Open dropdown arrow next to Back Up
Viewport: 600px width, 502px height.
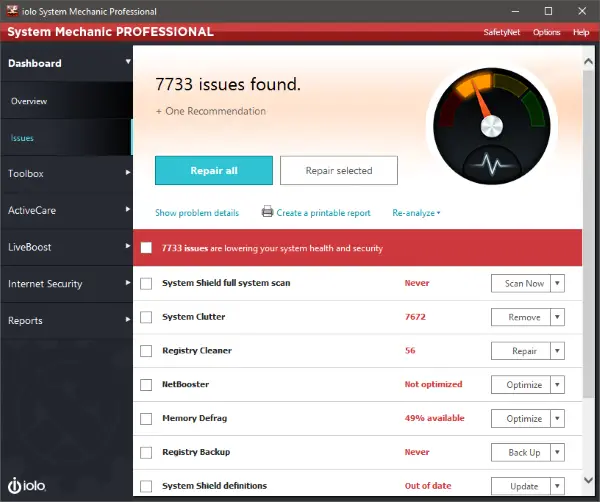click(x=558, y=452)
